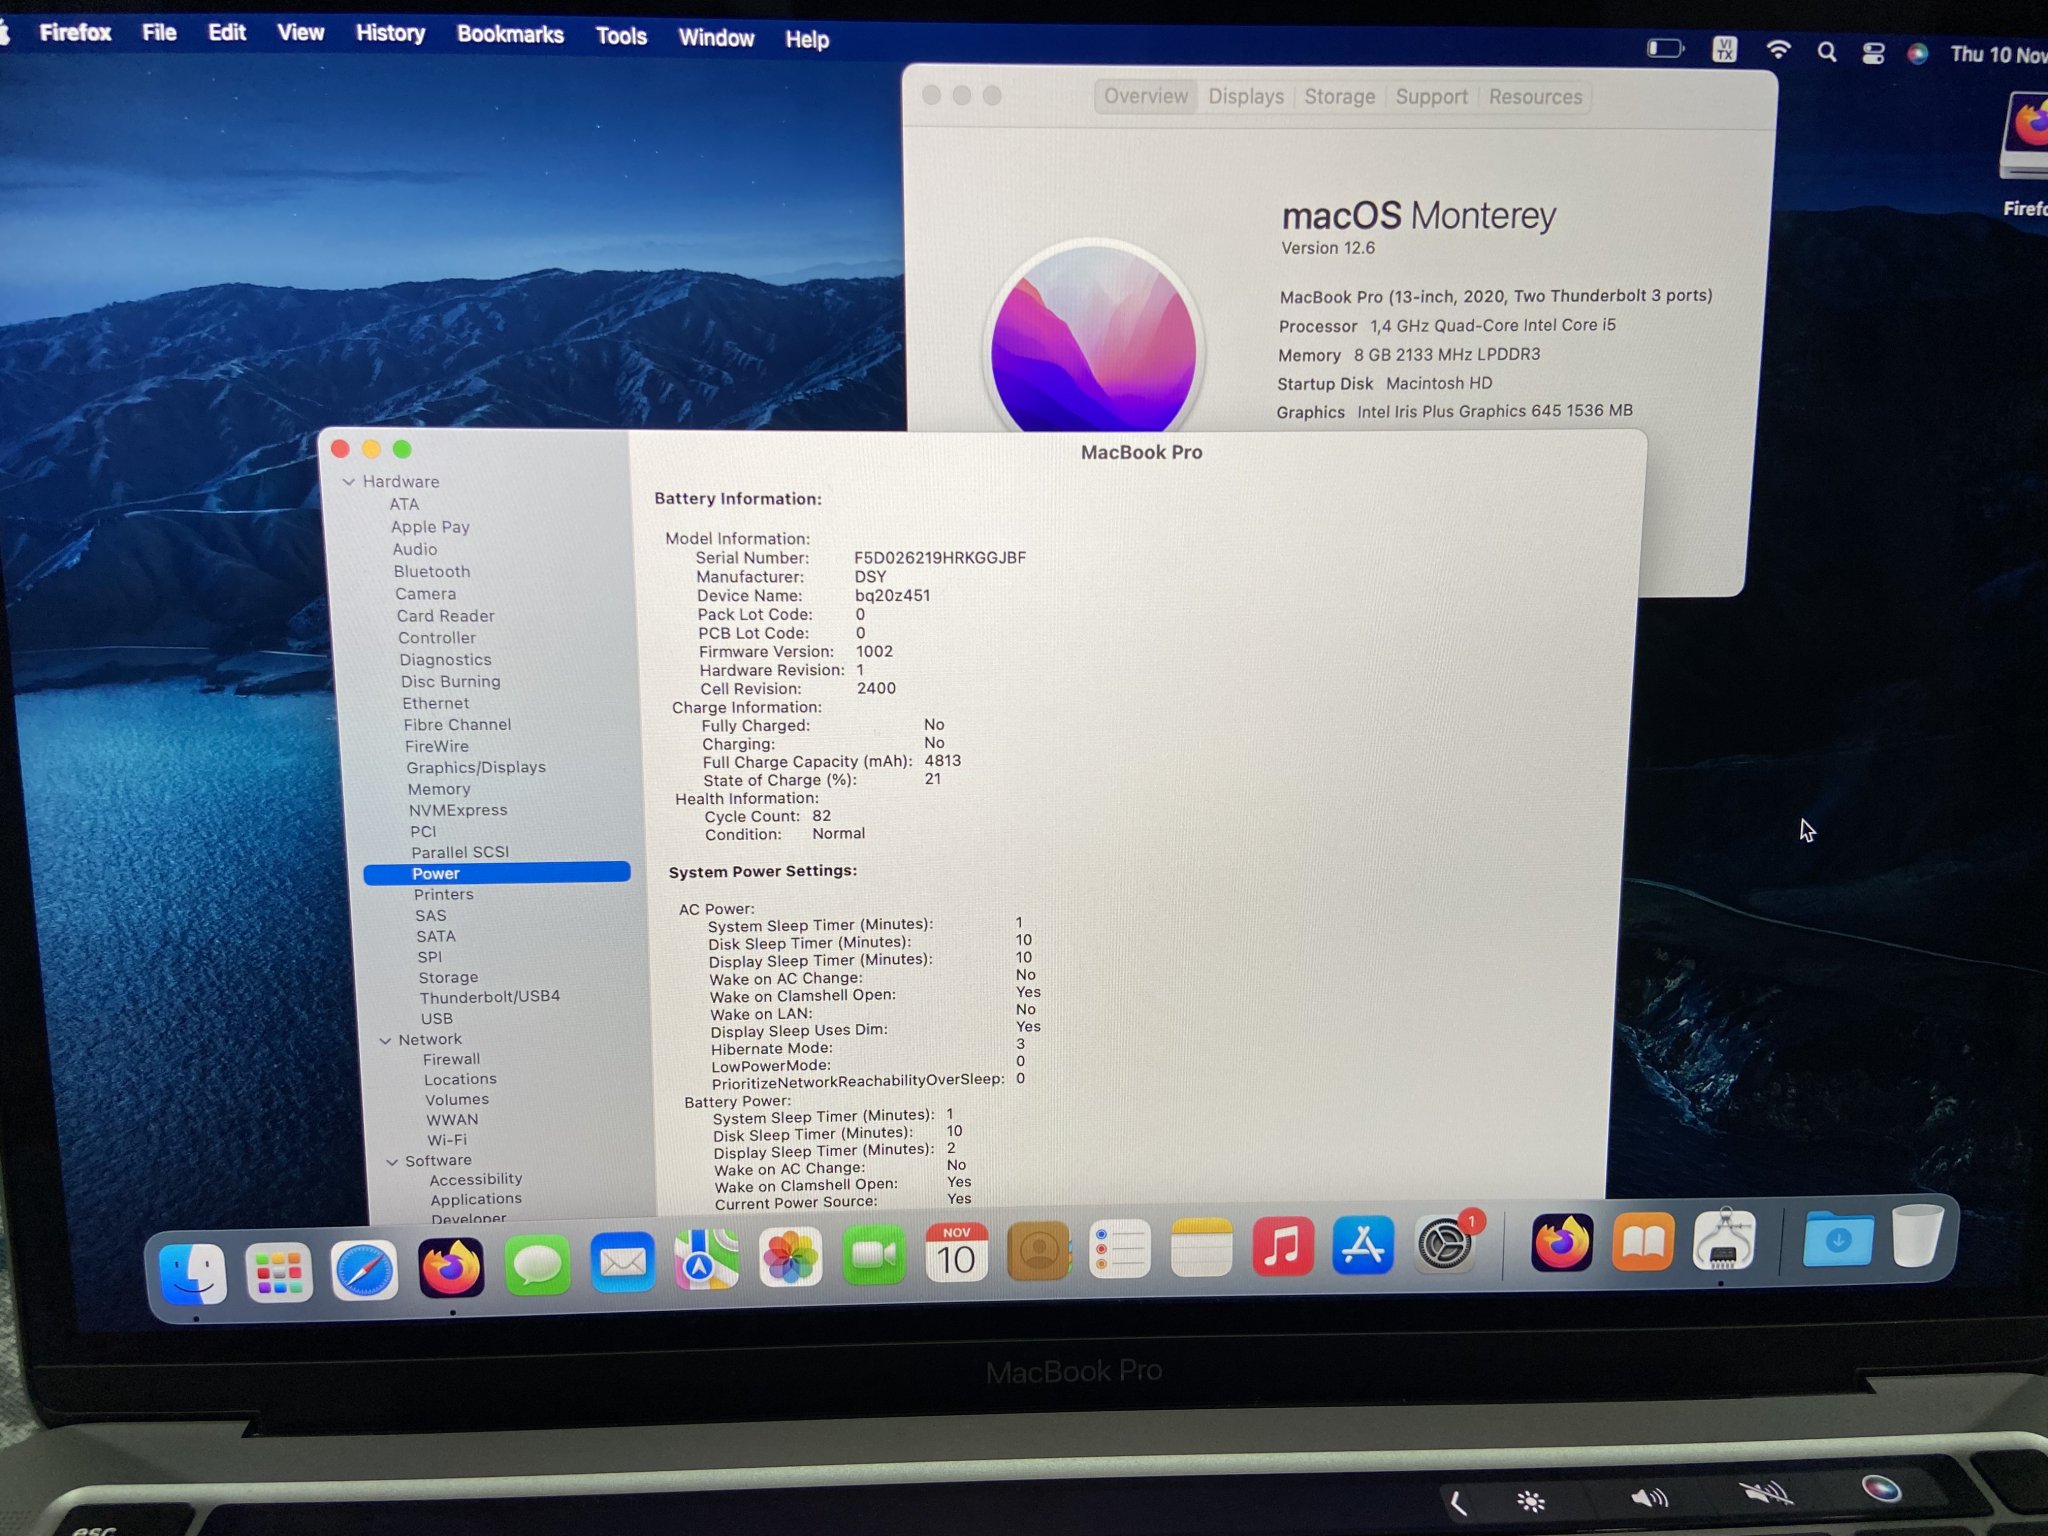Open Launchpad in the dock
The width and height of the screenshot is (2048, 1536).
point(279,1271)
